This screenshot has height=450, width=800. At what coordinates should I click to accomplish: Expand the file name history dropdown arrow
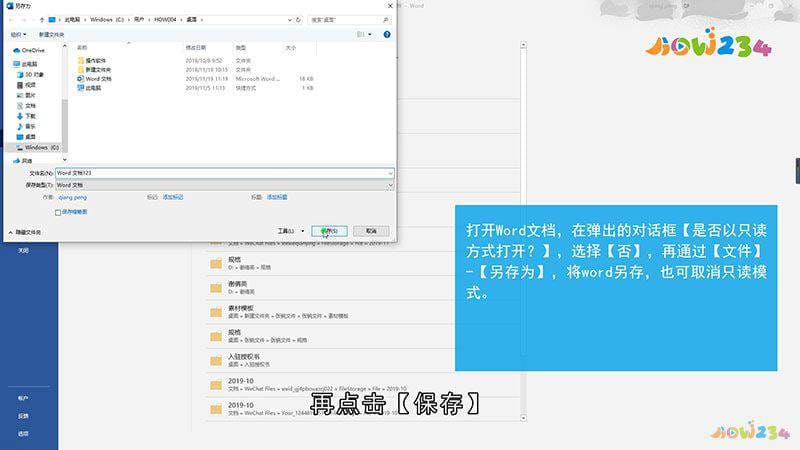click(x=390, y=173)
